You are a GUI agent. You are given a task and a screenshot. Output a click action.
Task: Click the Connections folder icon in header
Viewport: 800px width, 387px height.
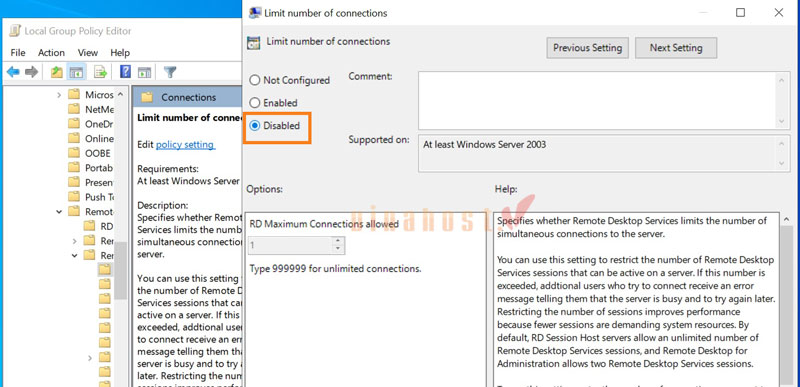click(x=147, y=97)
